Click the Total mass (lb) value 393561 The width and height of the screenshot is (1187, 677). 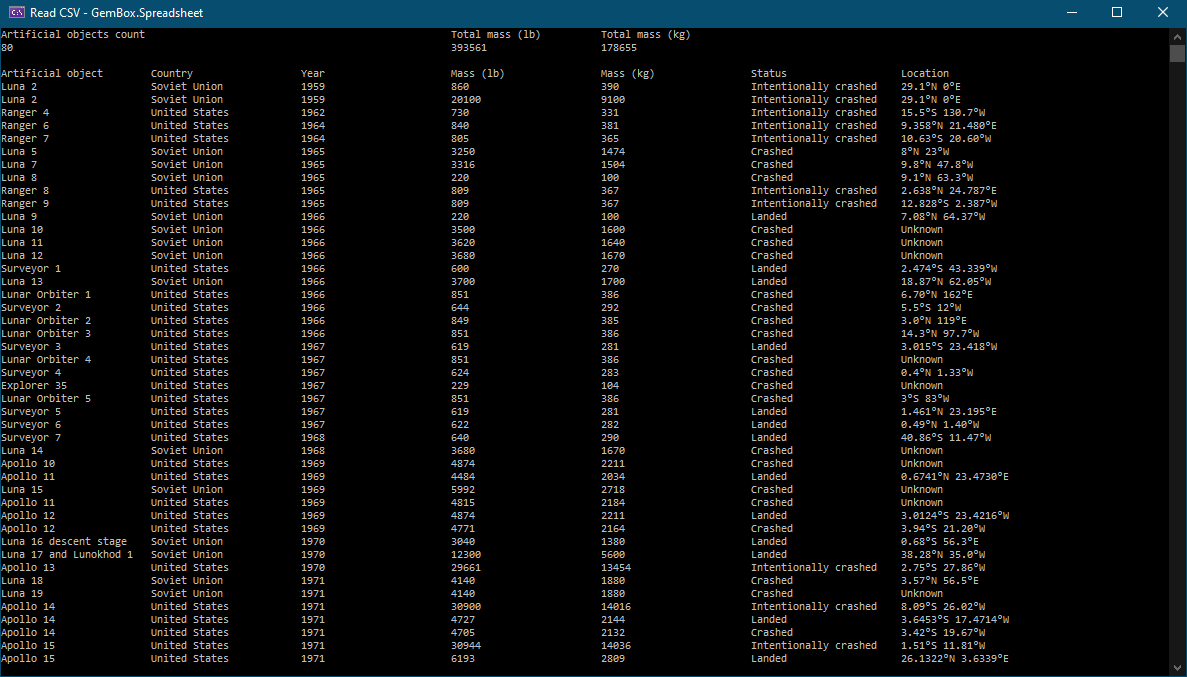(466, 46)
